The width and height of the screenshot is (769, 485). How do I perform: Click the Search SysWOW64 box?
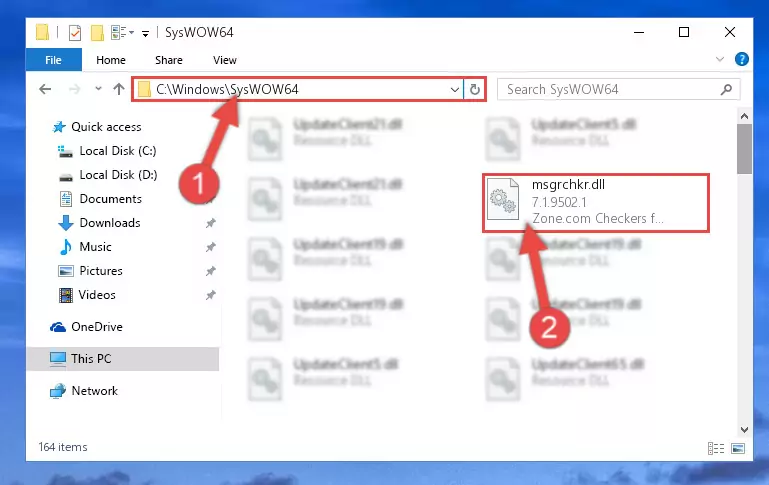618,89
